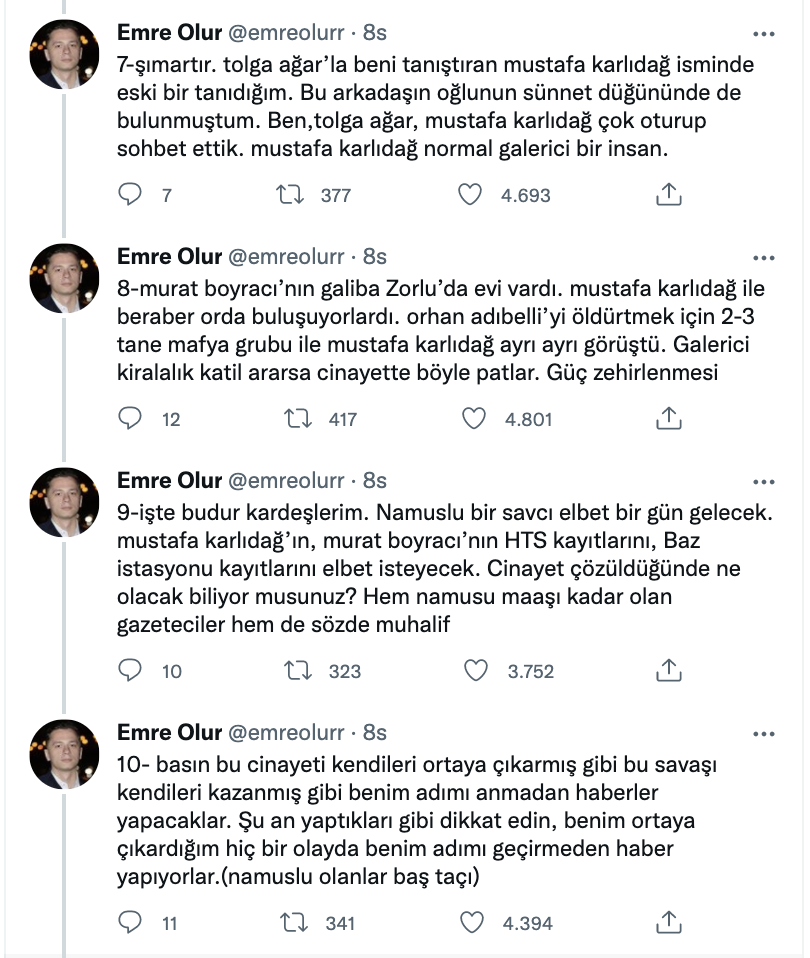Open @emreolurr handle on the 10- basın tweet
Screen dimensions: 810x958
tap(286, 733)
